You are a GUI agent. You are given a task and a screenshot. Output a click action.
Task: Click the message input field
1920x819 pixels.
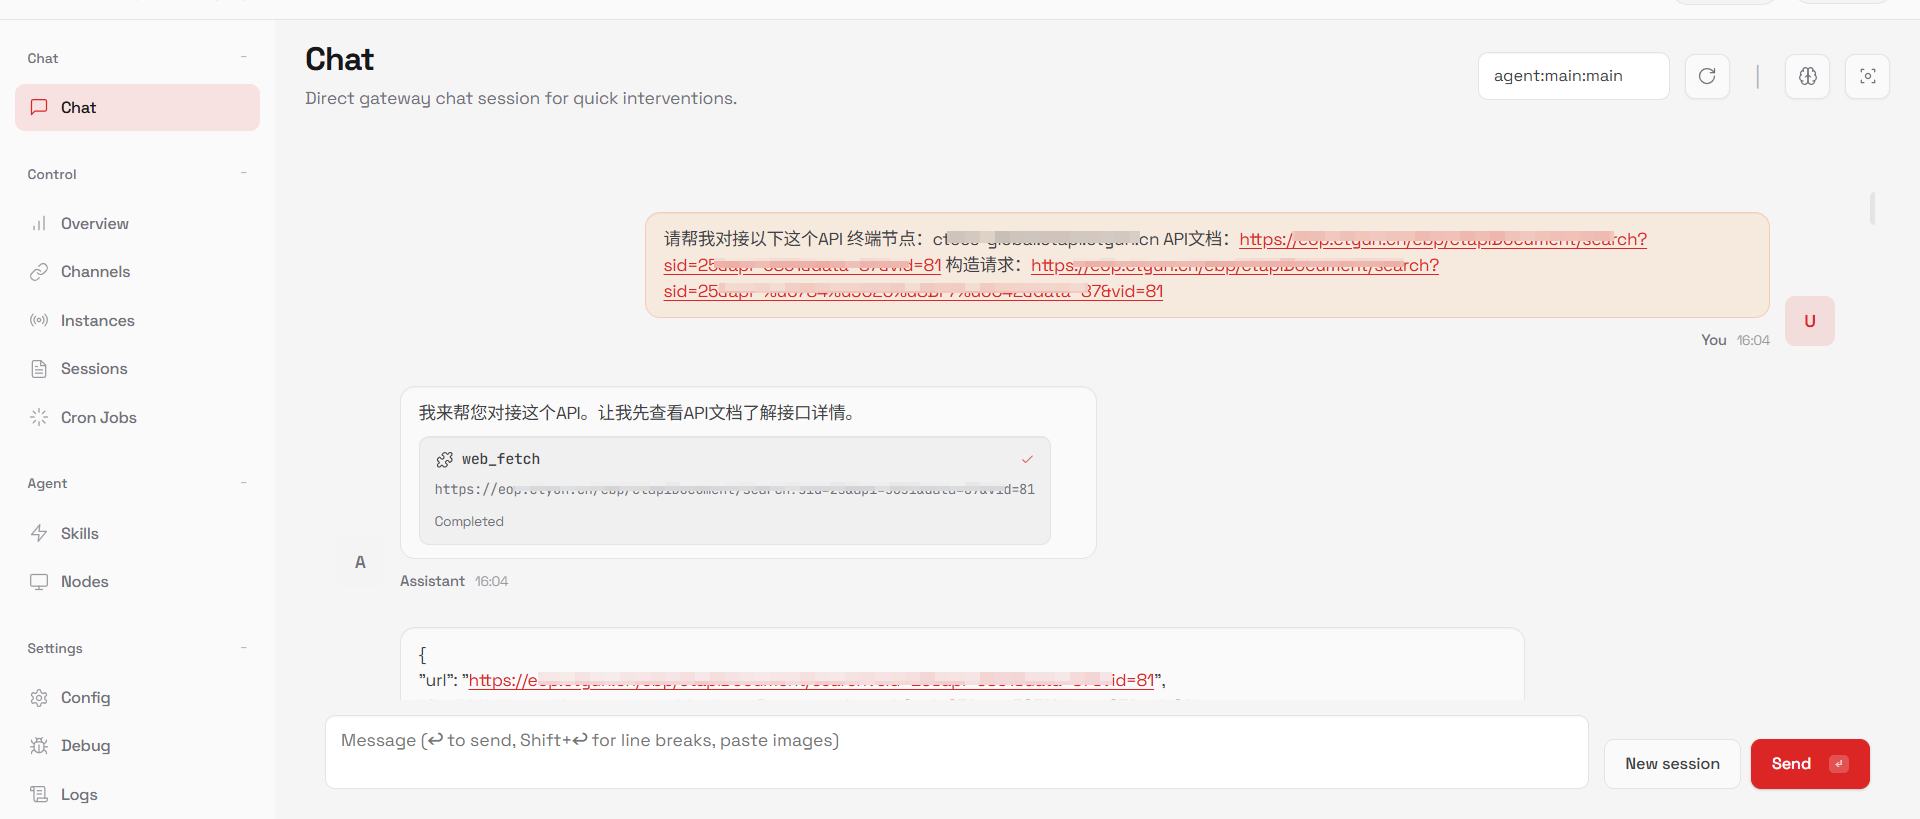point(956,751)
